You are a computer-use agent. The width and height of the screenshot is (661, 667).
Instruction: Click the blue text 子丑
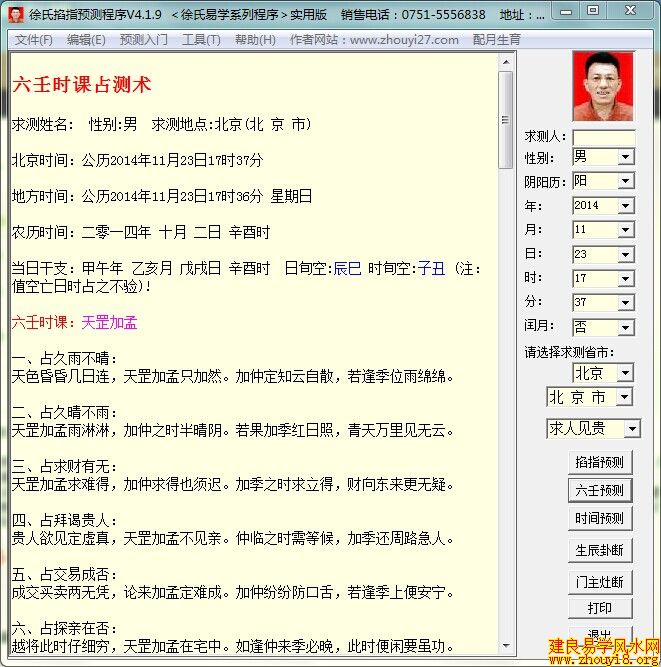click(431, 269)
